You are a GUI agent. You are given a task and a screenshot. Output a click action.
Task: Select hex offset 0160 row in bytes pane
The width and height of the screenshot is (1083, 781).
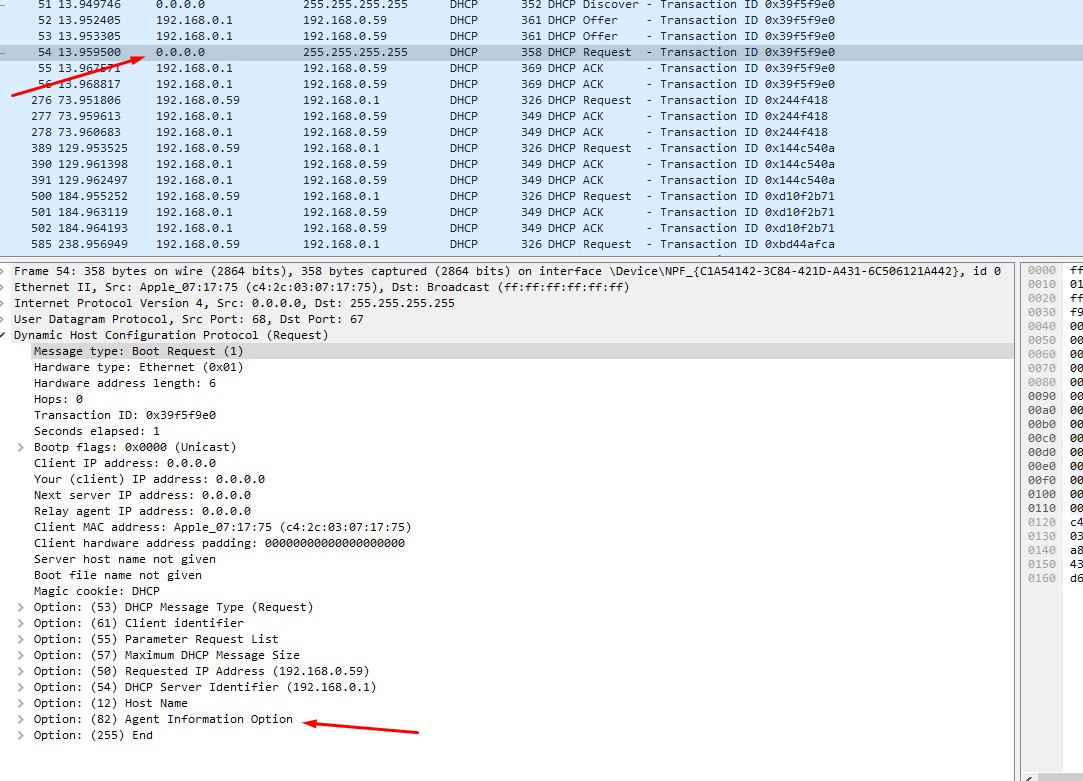[1054, 578]
